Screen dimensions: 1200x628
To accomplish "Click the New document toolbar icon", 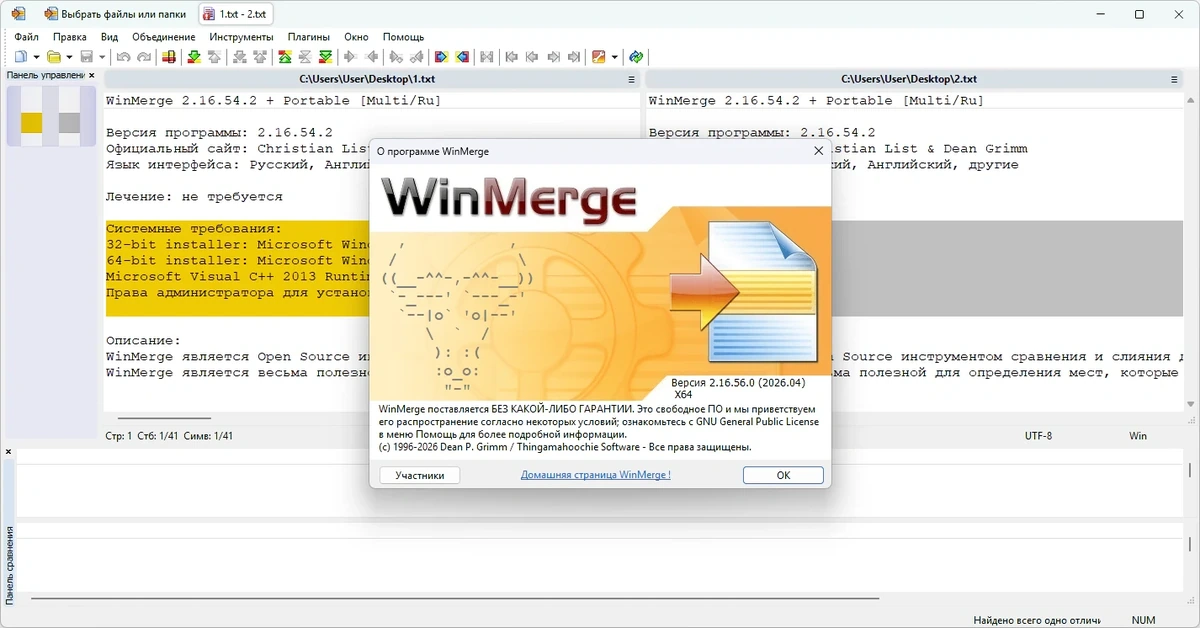I will (21, 57).
